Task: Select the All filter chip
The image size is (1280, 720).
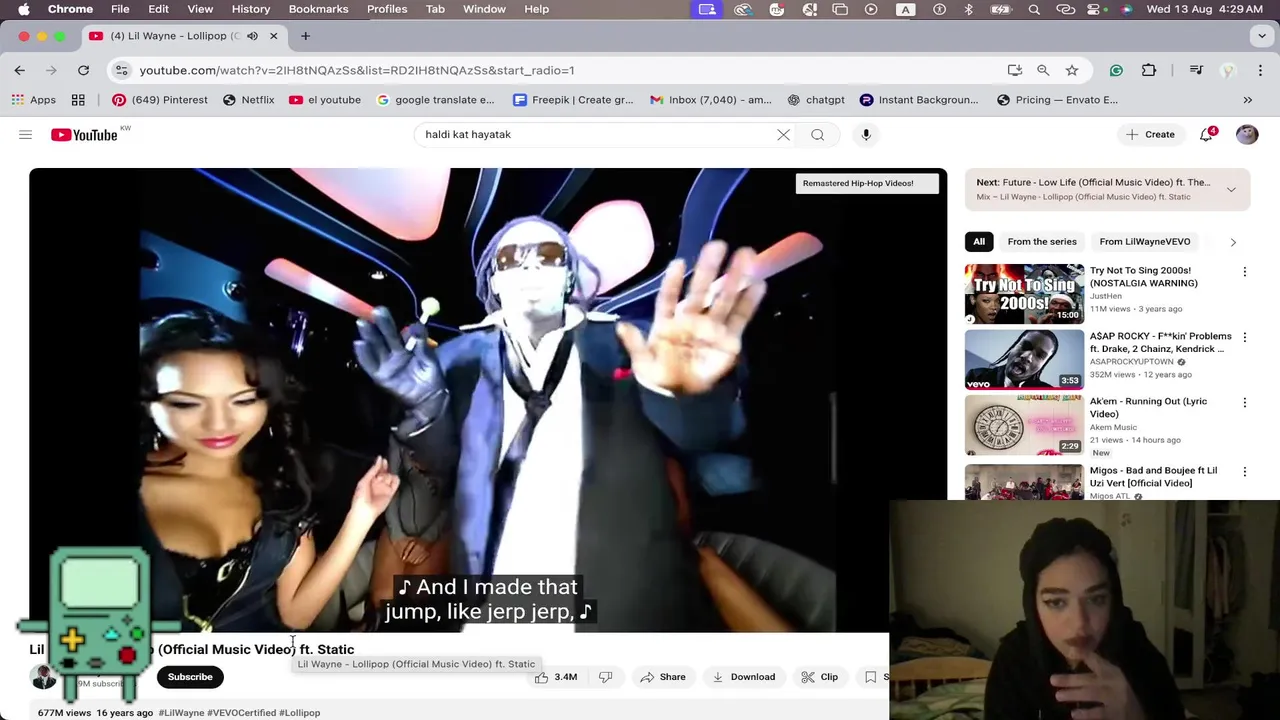Action: click(x=979, y=241)
